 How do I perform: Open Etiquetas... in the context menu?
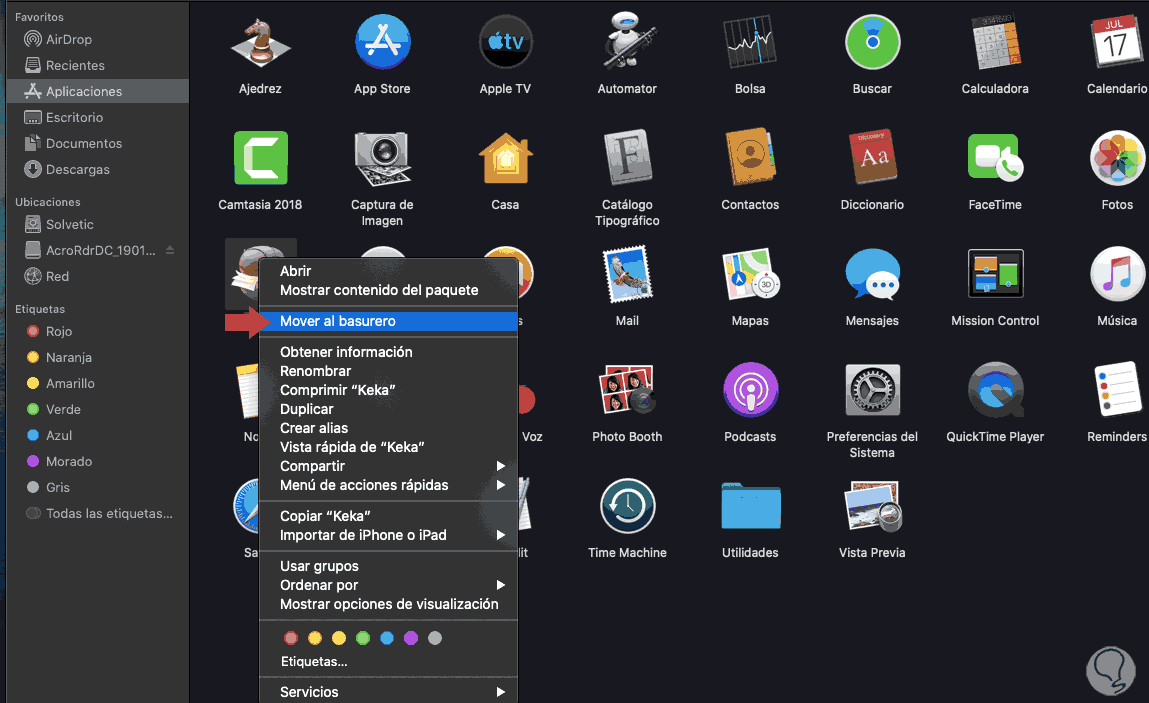(314, 661)
